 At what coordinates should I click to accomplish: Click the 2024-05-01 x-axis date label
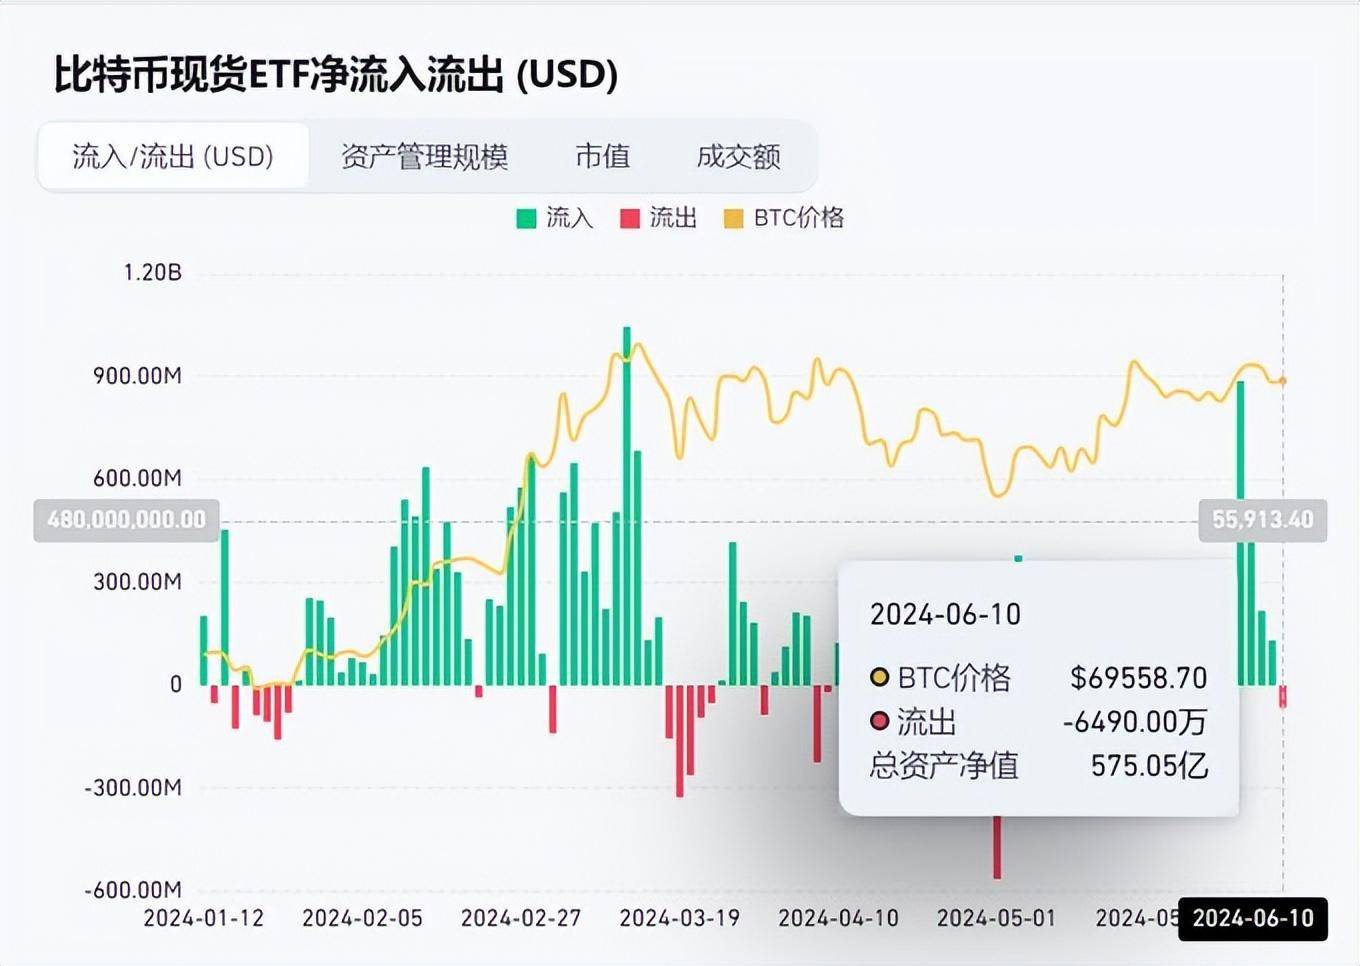(996, 918)
